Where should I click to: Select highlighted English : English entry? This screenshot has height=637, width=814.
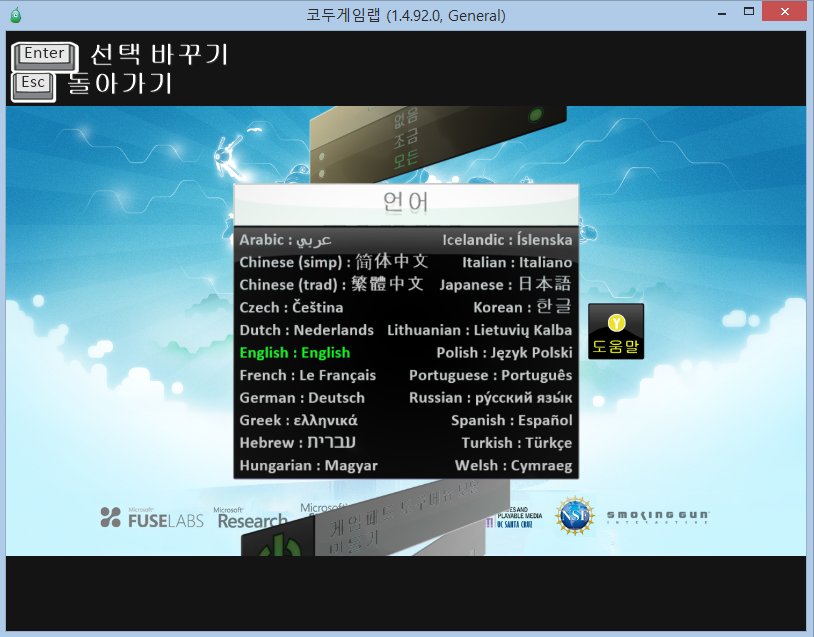[x=294, y=353]
